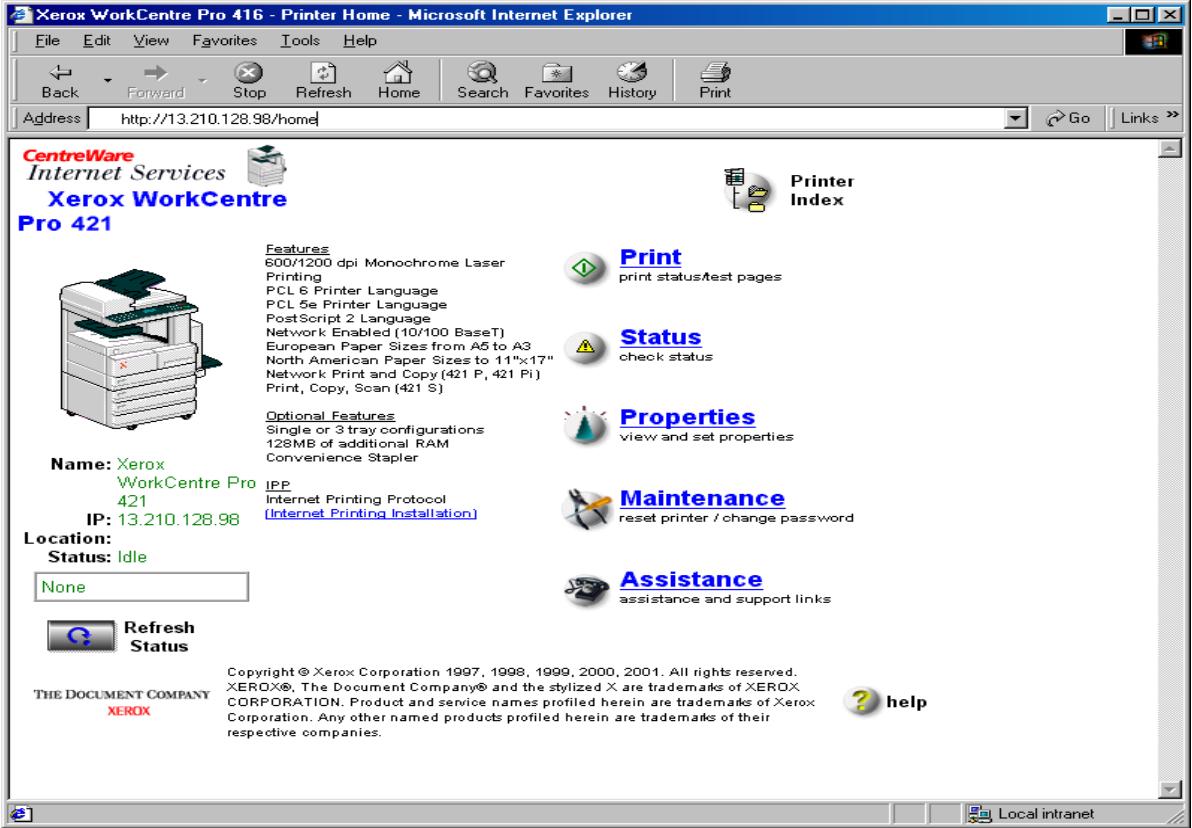
Task: Click the Printer Index label
Action: point(821,190)
